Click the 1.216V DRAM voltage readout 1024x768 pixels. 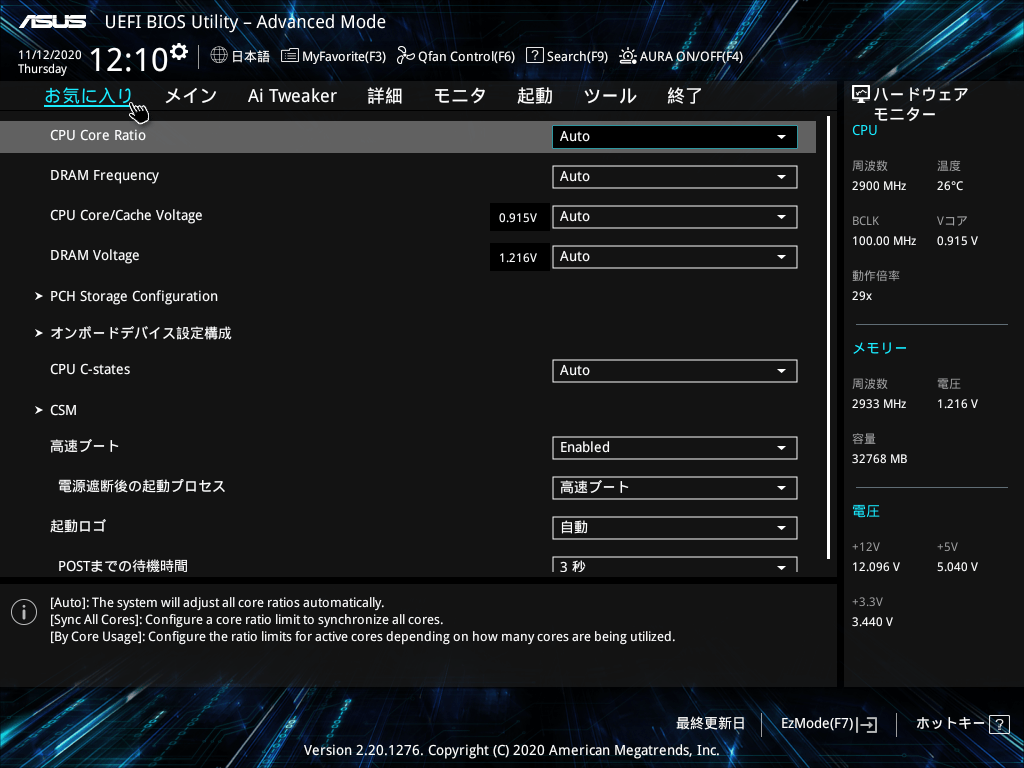coord(519,257)
